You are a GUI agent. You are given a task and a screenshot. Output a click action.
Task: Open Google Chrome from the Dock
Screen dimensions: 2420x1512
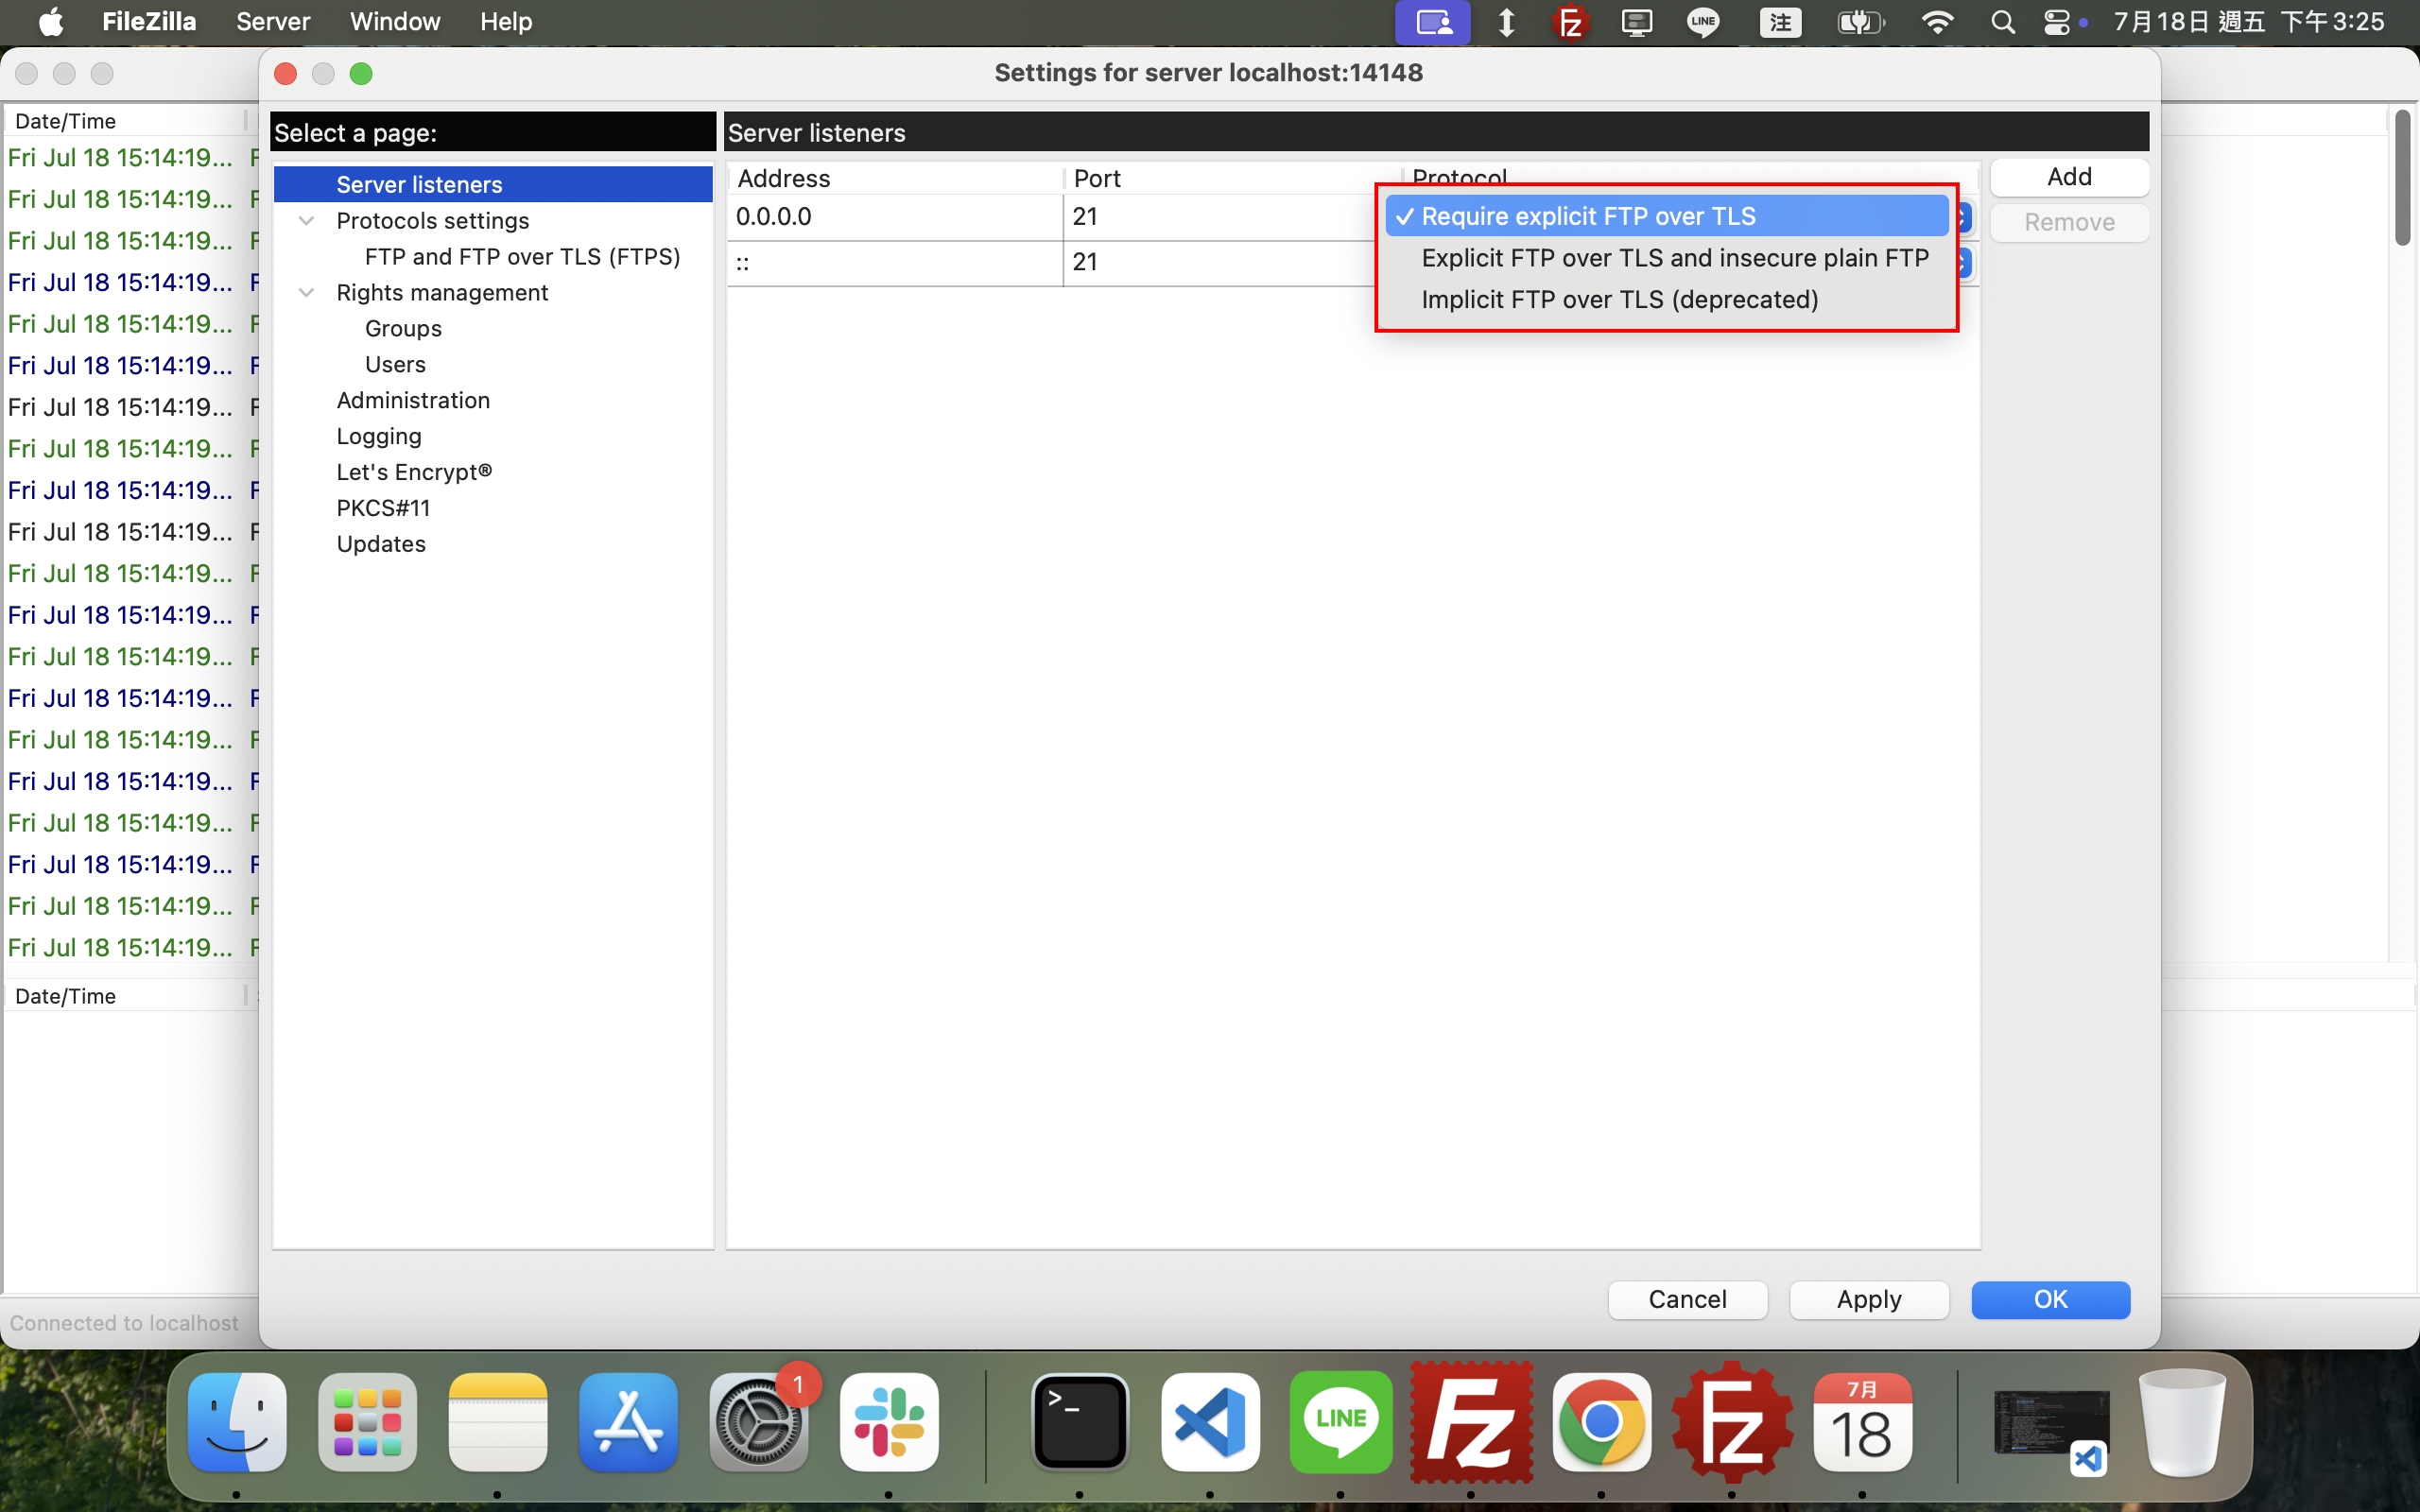point(1602,1422)
